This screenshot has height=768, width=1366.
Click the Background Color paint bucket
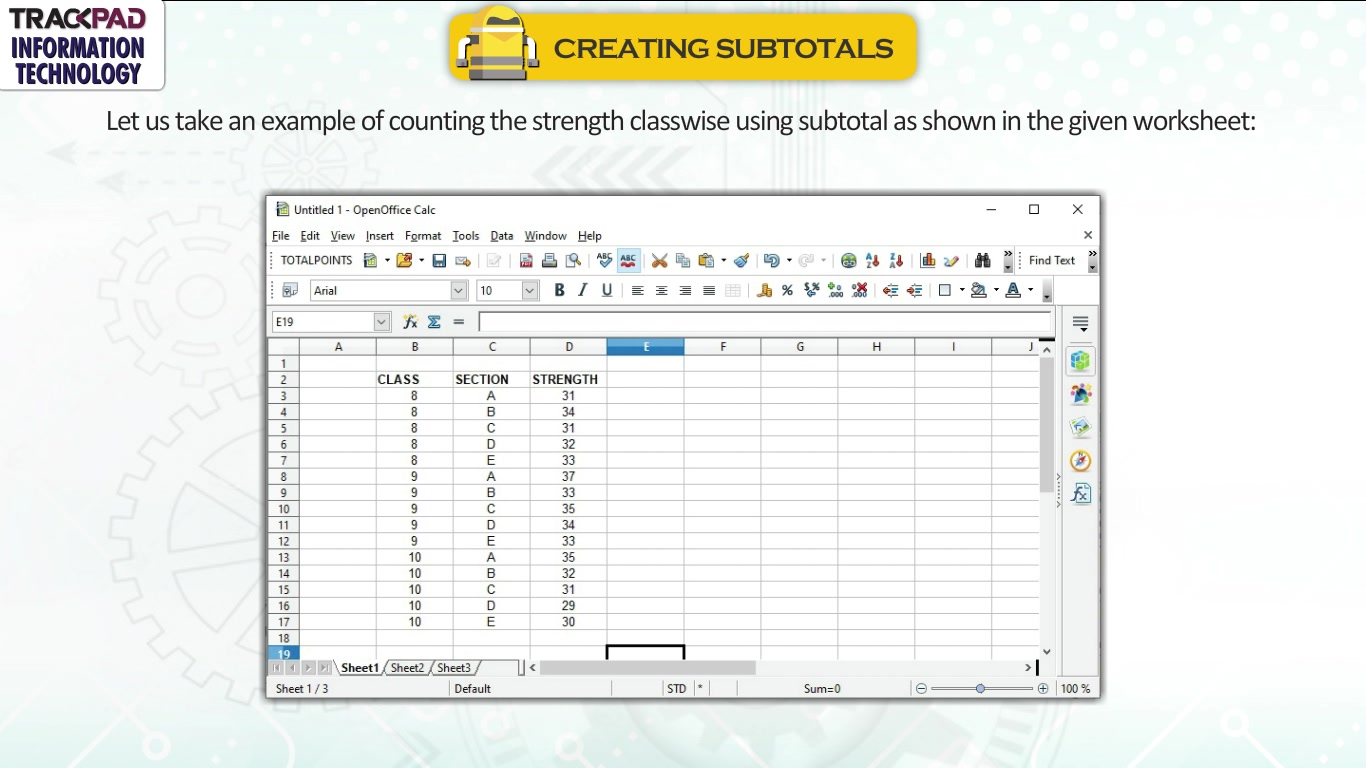coord(979,290)
